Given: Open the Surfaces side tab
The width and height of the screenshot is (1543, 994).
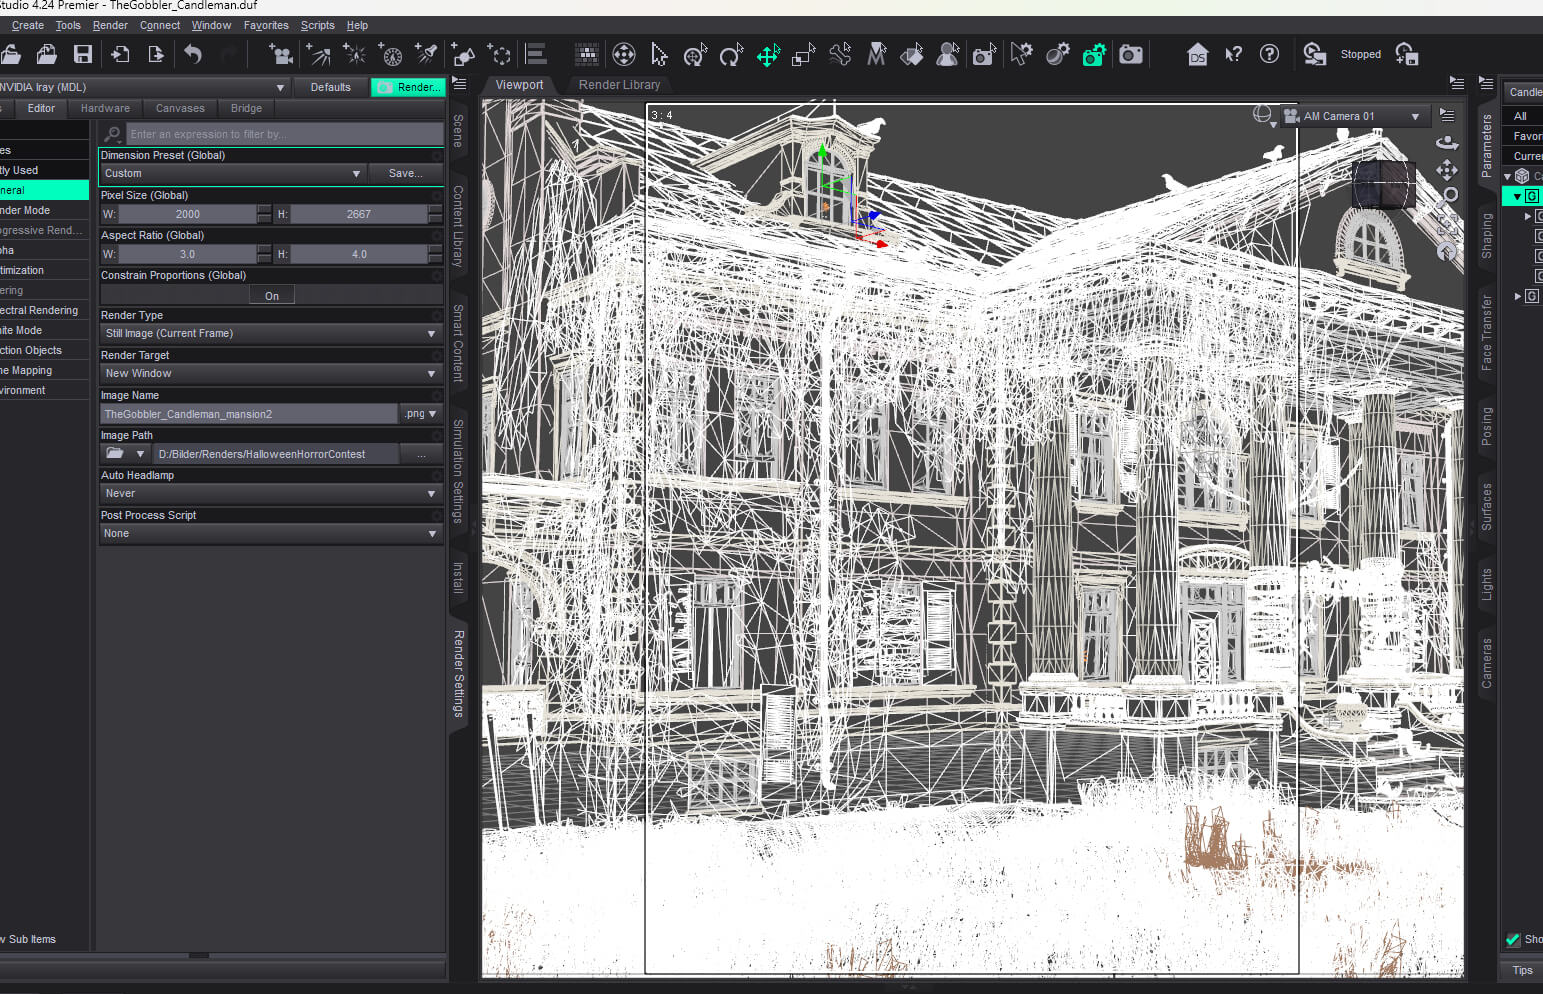Looking at the screenshot, I should point(1487,507).
